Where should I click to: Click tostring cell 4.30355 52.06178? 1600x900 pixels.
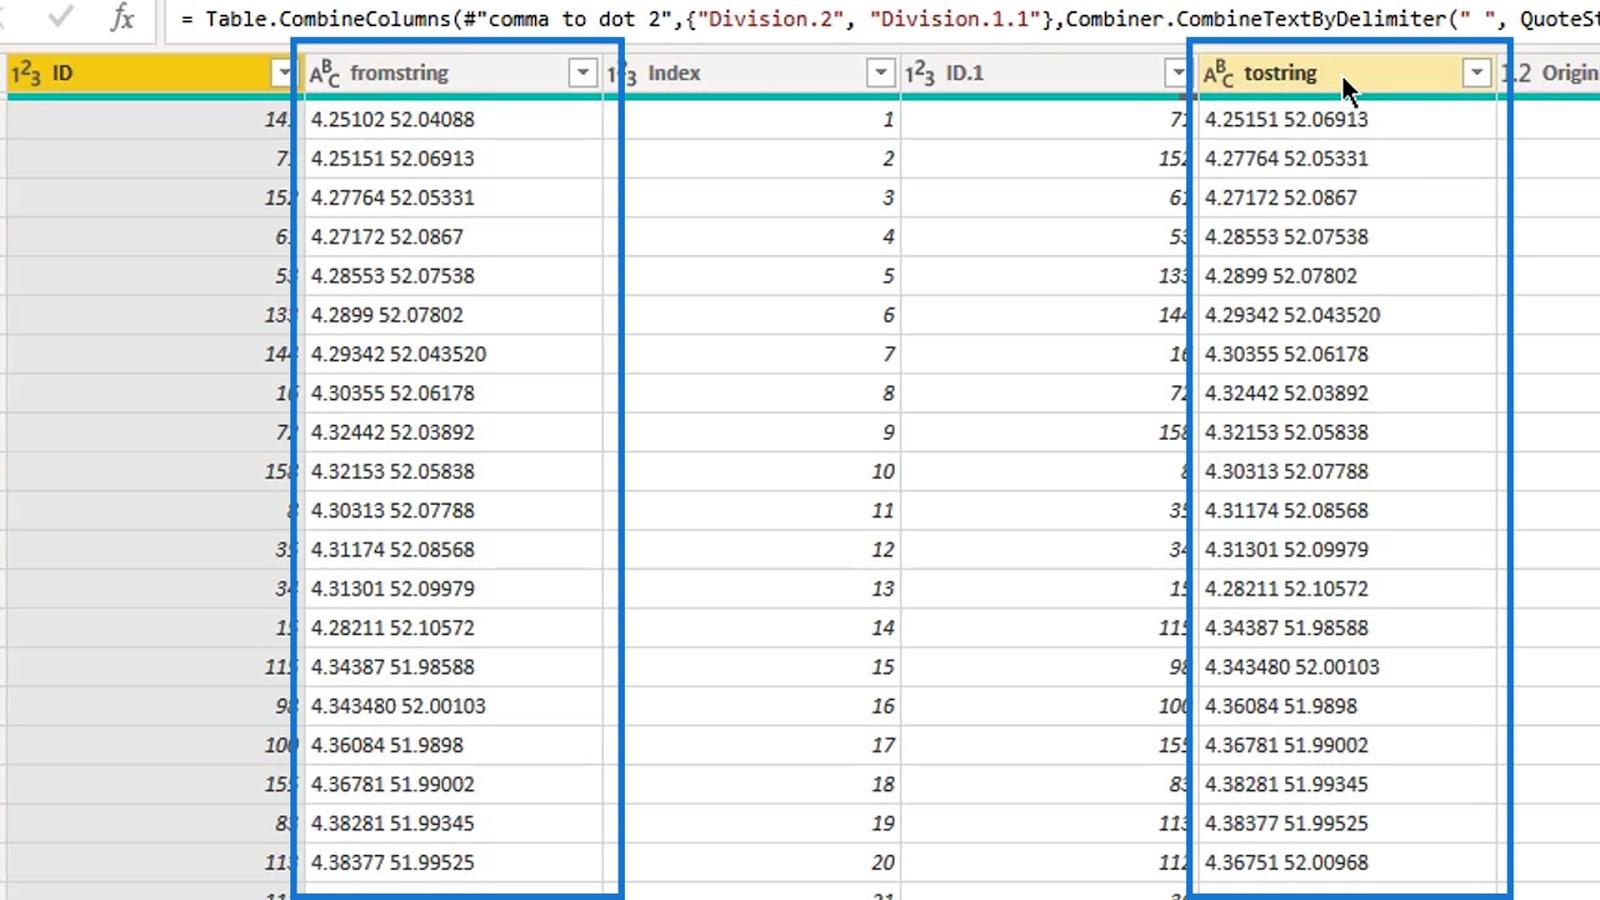[1346, 354]
